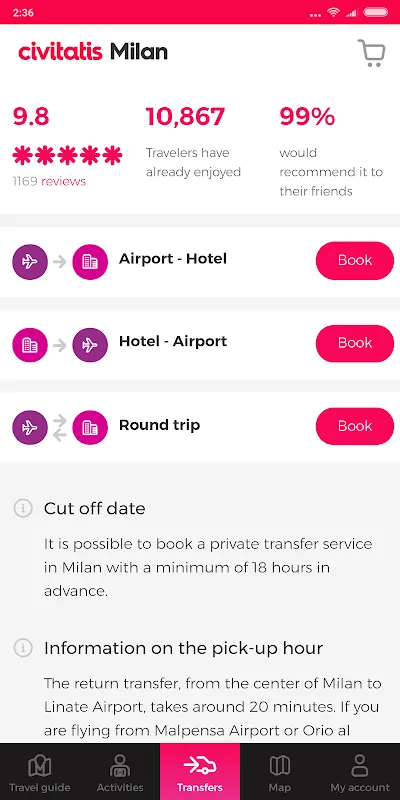Screen dimensions: 400x800
Task: Book the Hotel - Airport transfer
Action: point(355,343)
